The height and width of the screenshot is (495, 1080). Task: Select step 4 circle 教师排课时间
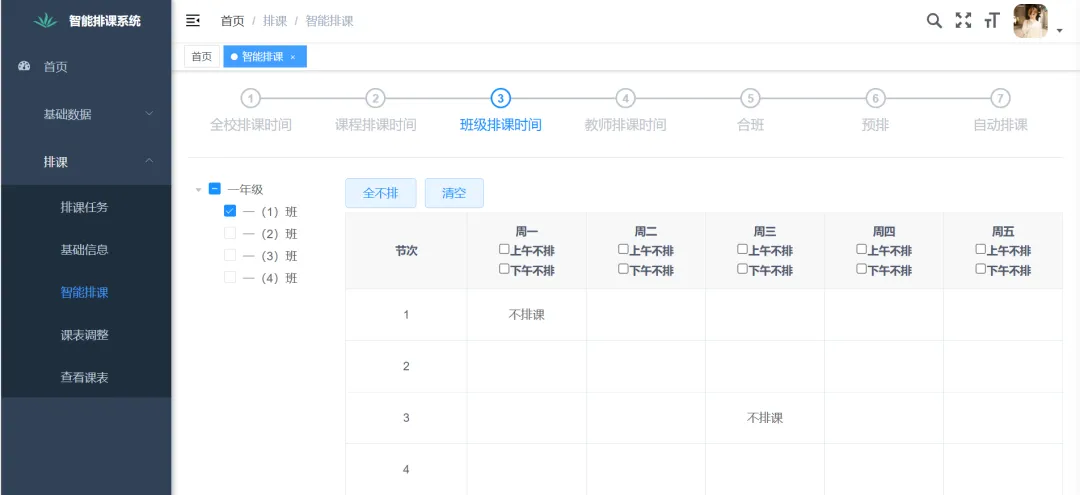625,98
